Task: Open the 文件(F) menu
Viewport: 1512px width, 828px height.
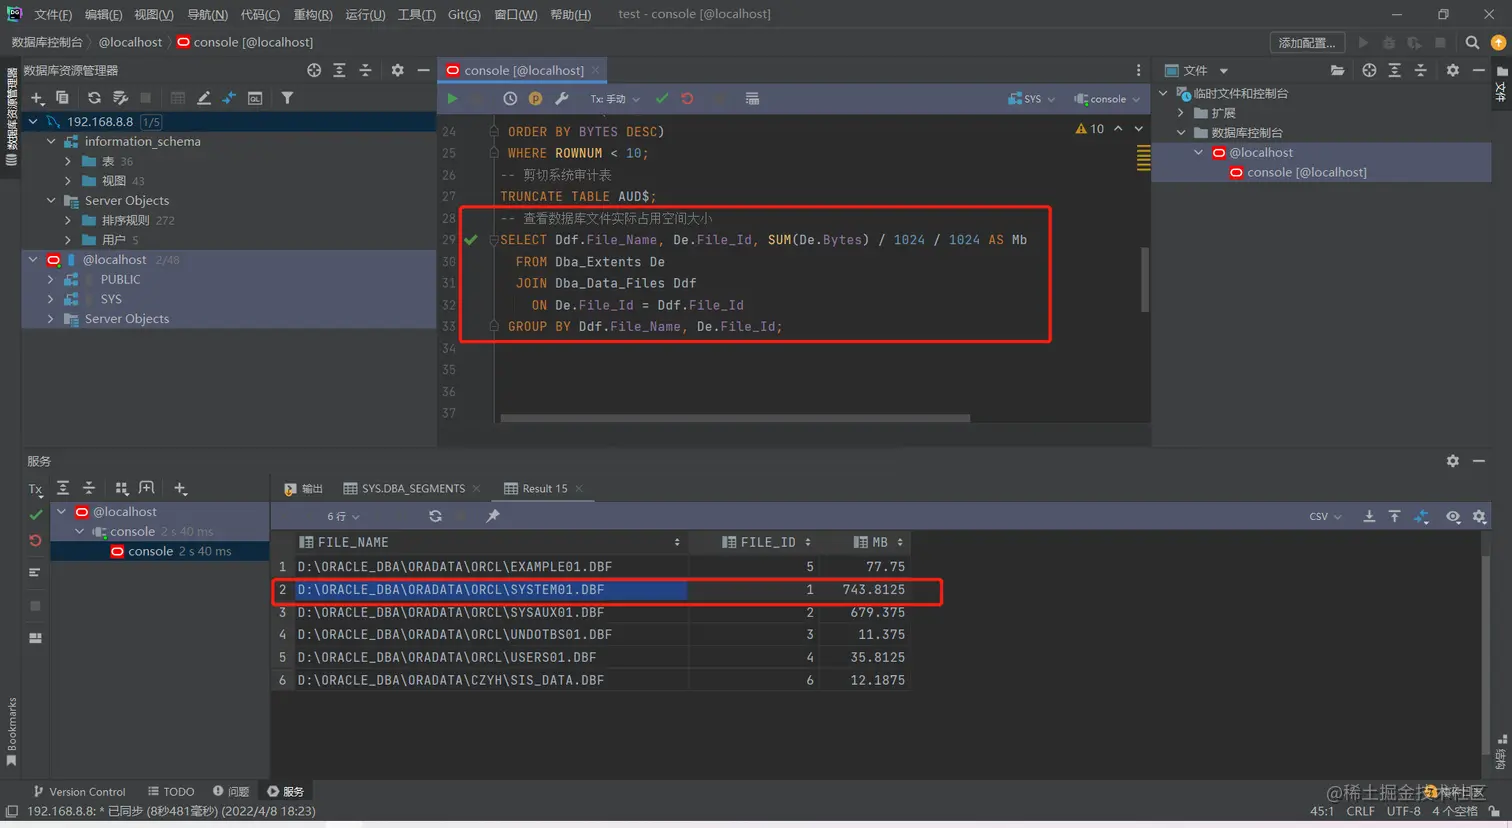Action: click(x=53, y=14)
